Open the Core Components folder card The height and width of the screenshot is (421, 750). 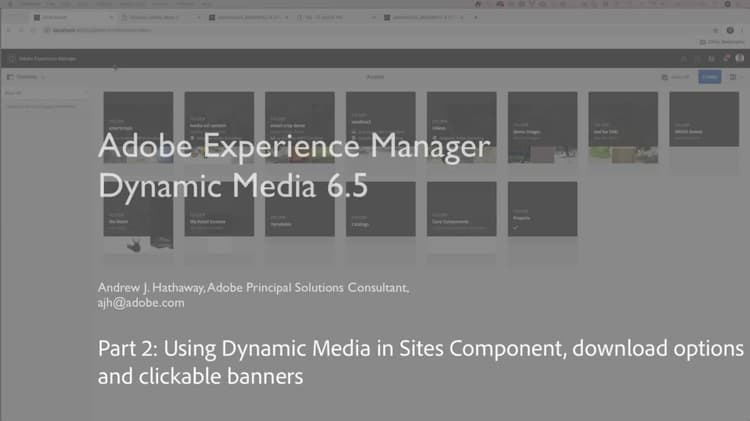point(461,222)
